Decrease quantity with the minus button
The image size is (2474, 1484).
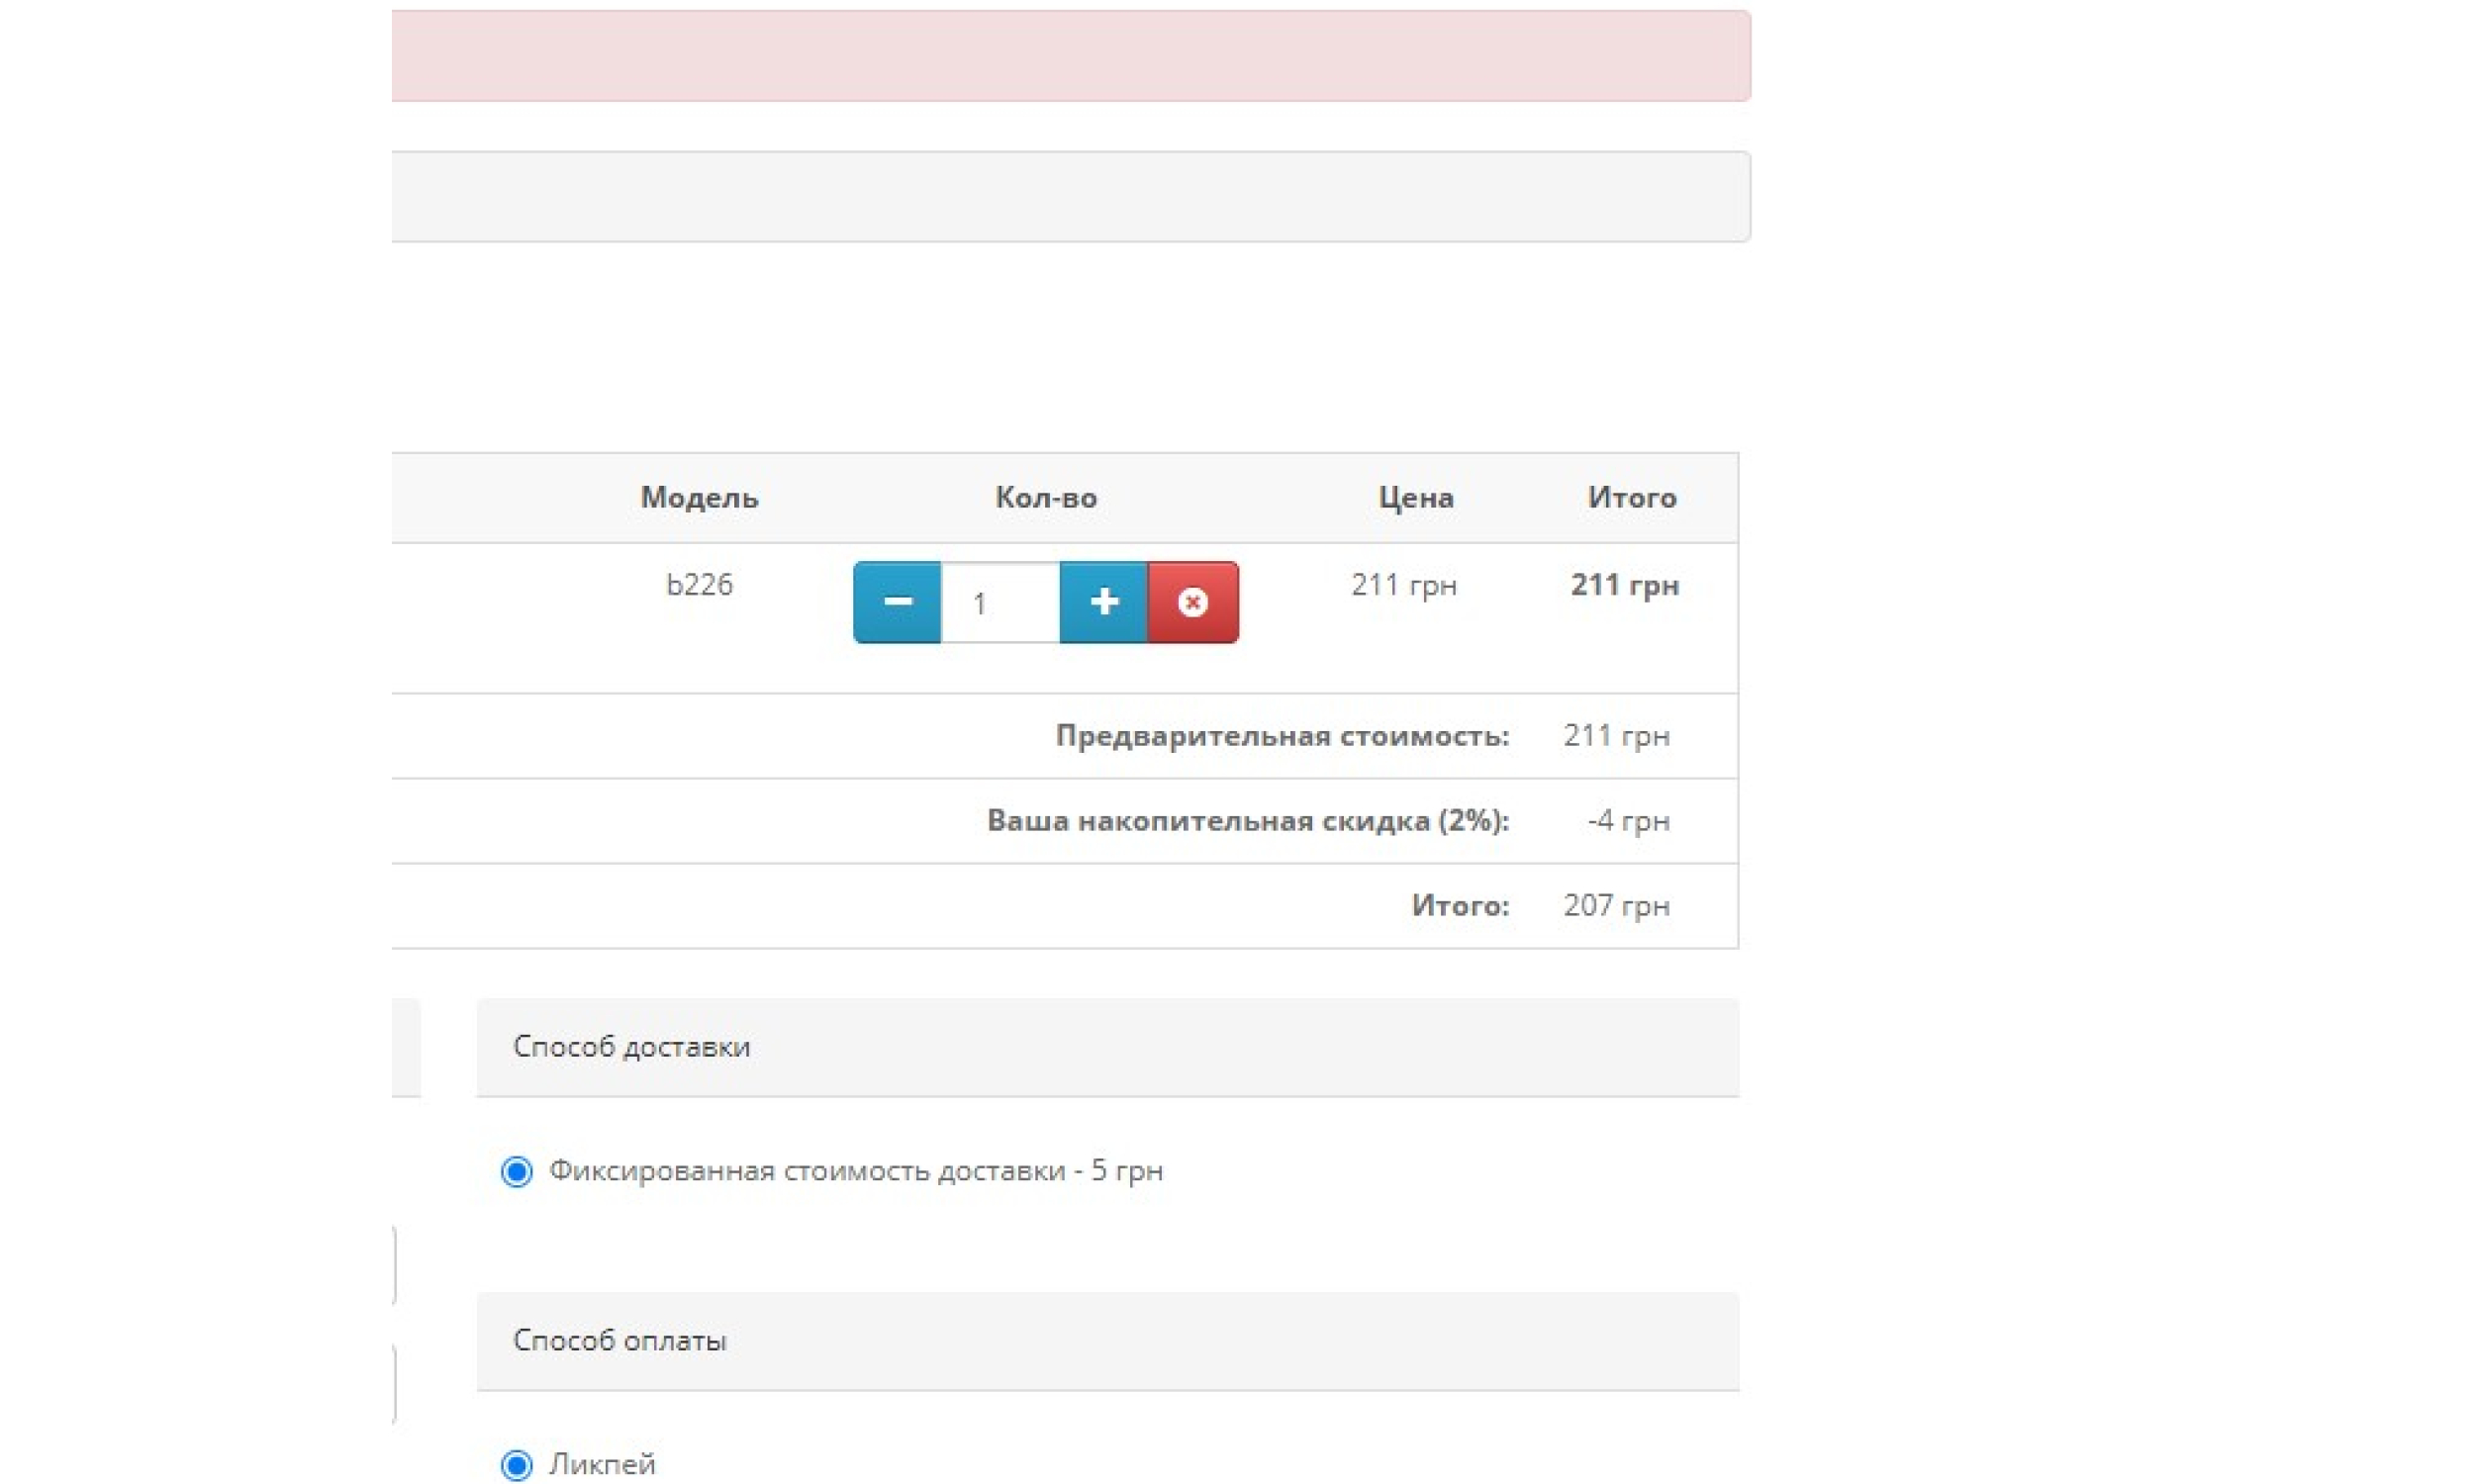point(897,602)
